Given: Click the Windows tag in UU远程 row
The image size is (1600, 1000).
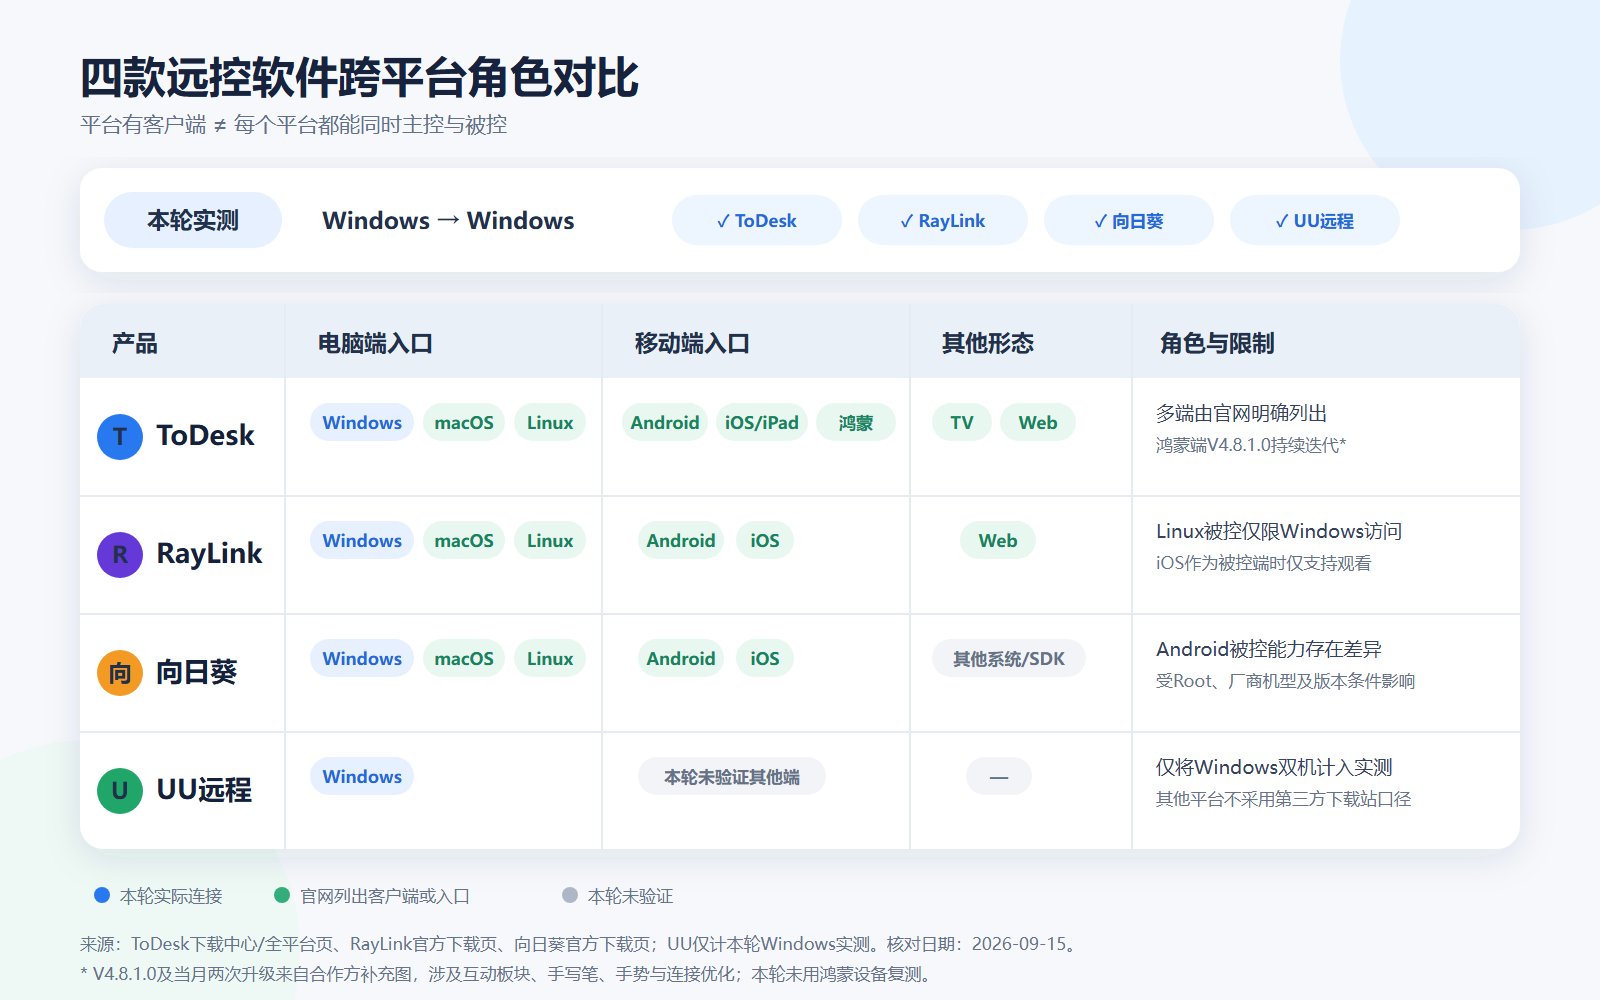Looking at the screenshot, I should 362,776.
